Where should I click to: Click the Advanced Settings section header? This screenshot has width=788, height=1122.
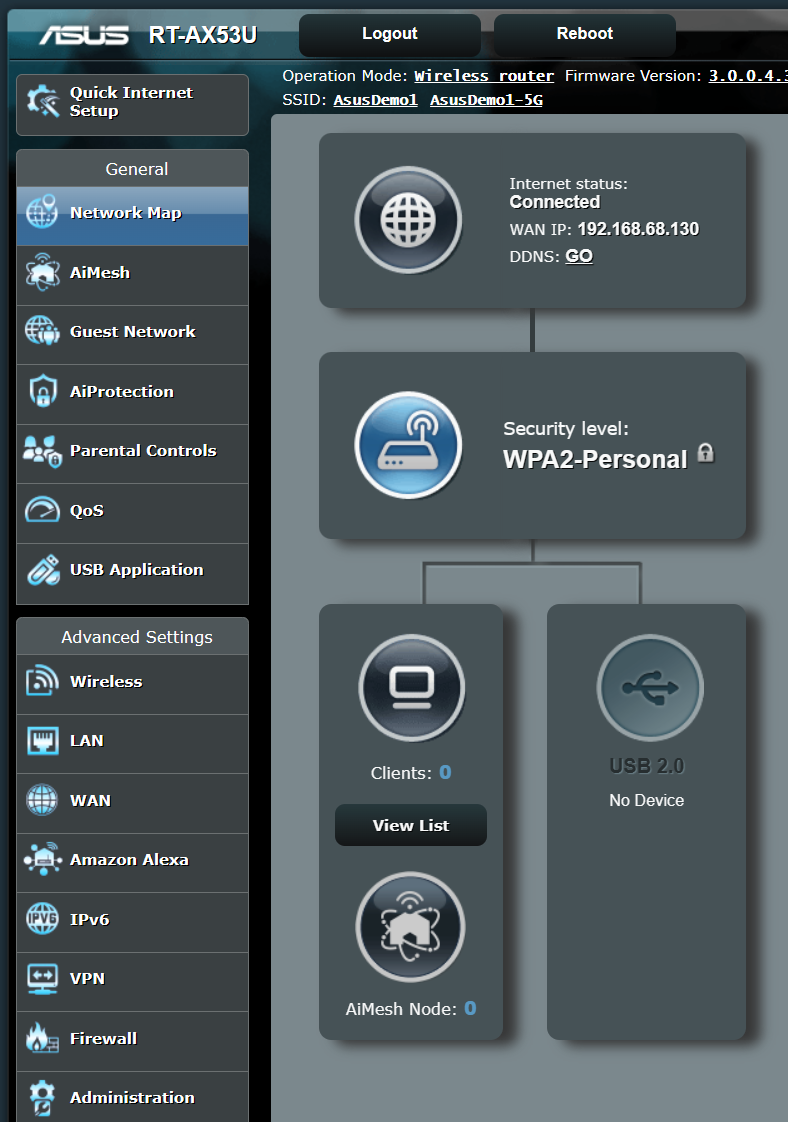(132, 637)
